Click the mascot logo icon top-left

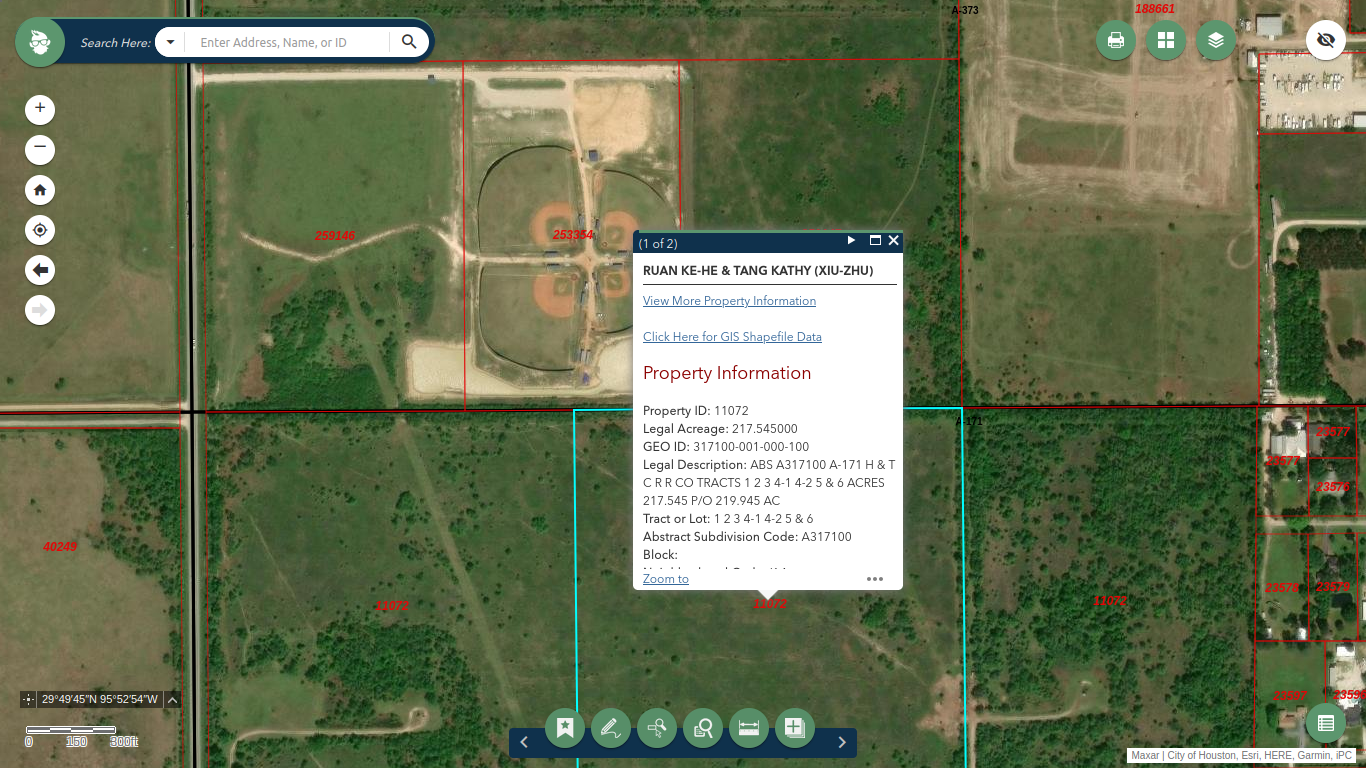tap(40, 42)
